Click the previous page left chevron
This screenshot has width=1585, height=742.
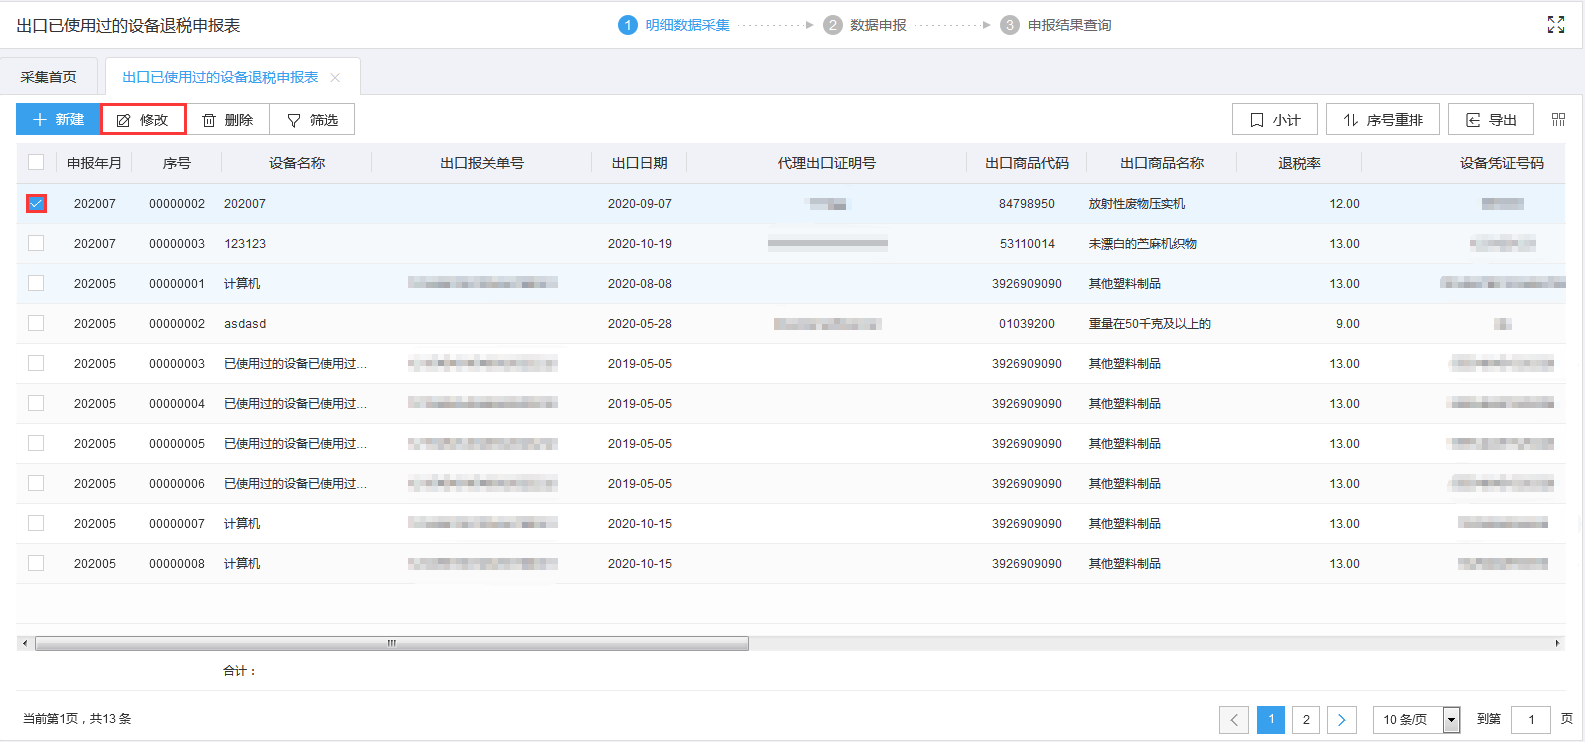tap(1234, 720)
